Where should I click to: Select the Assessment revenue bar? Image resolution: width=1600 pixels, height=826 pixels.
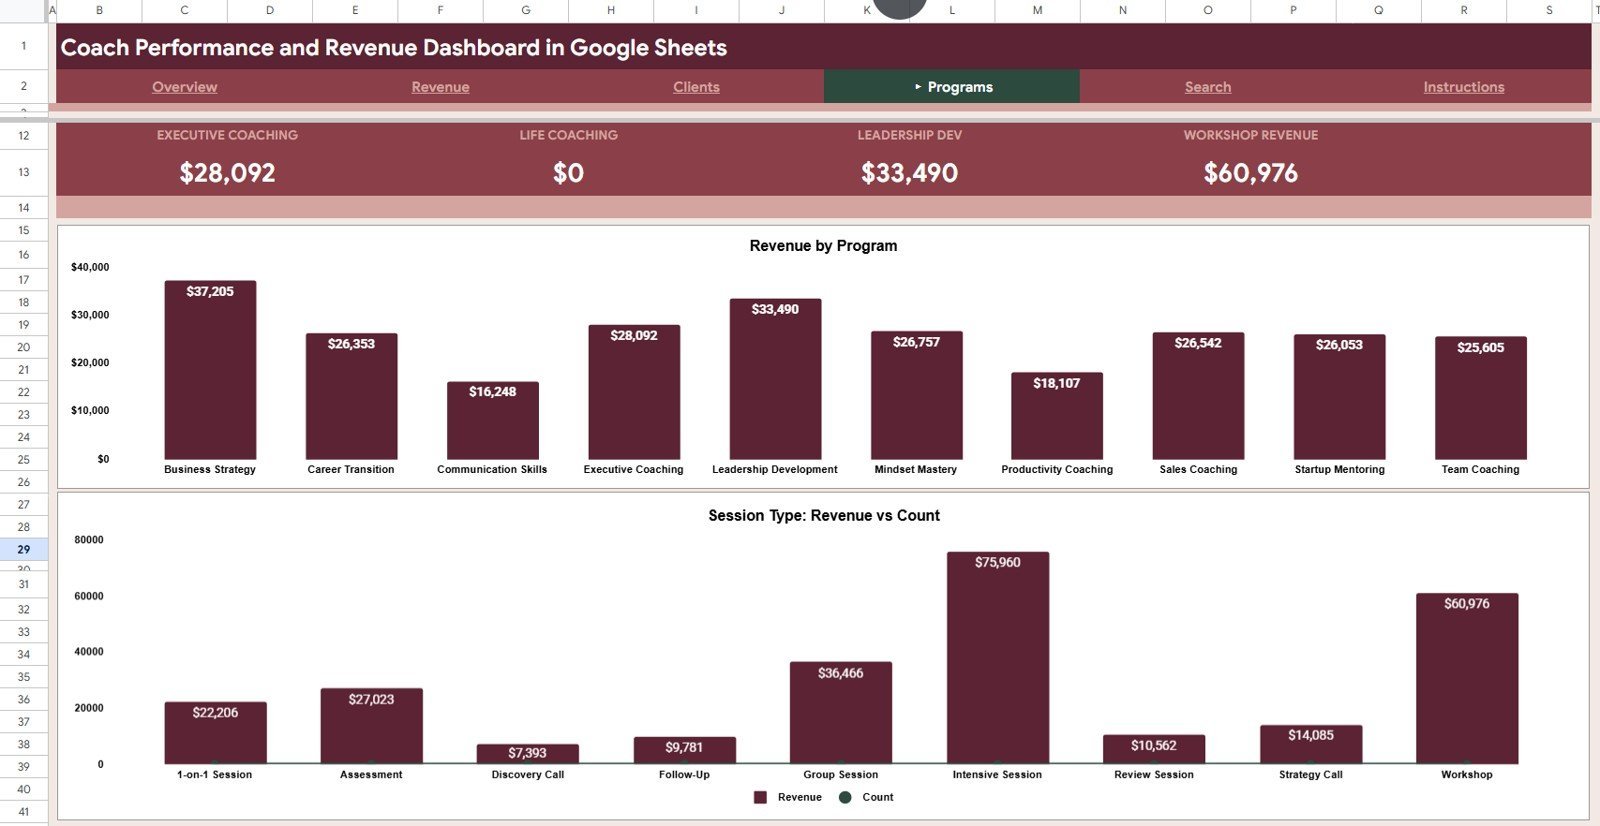371,726
